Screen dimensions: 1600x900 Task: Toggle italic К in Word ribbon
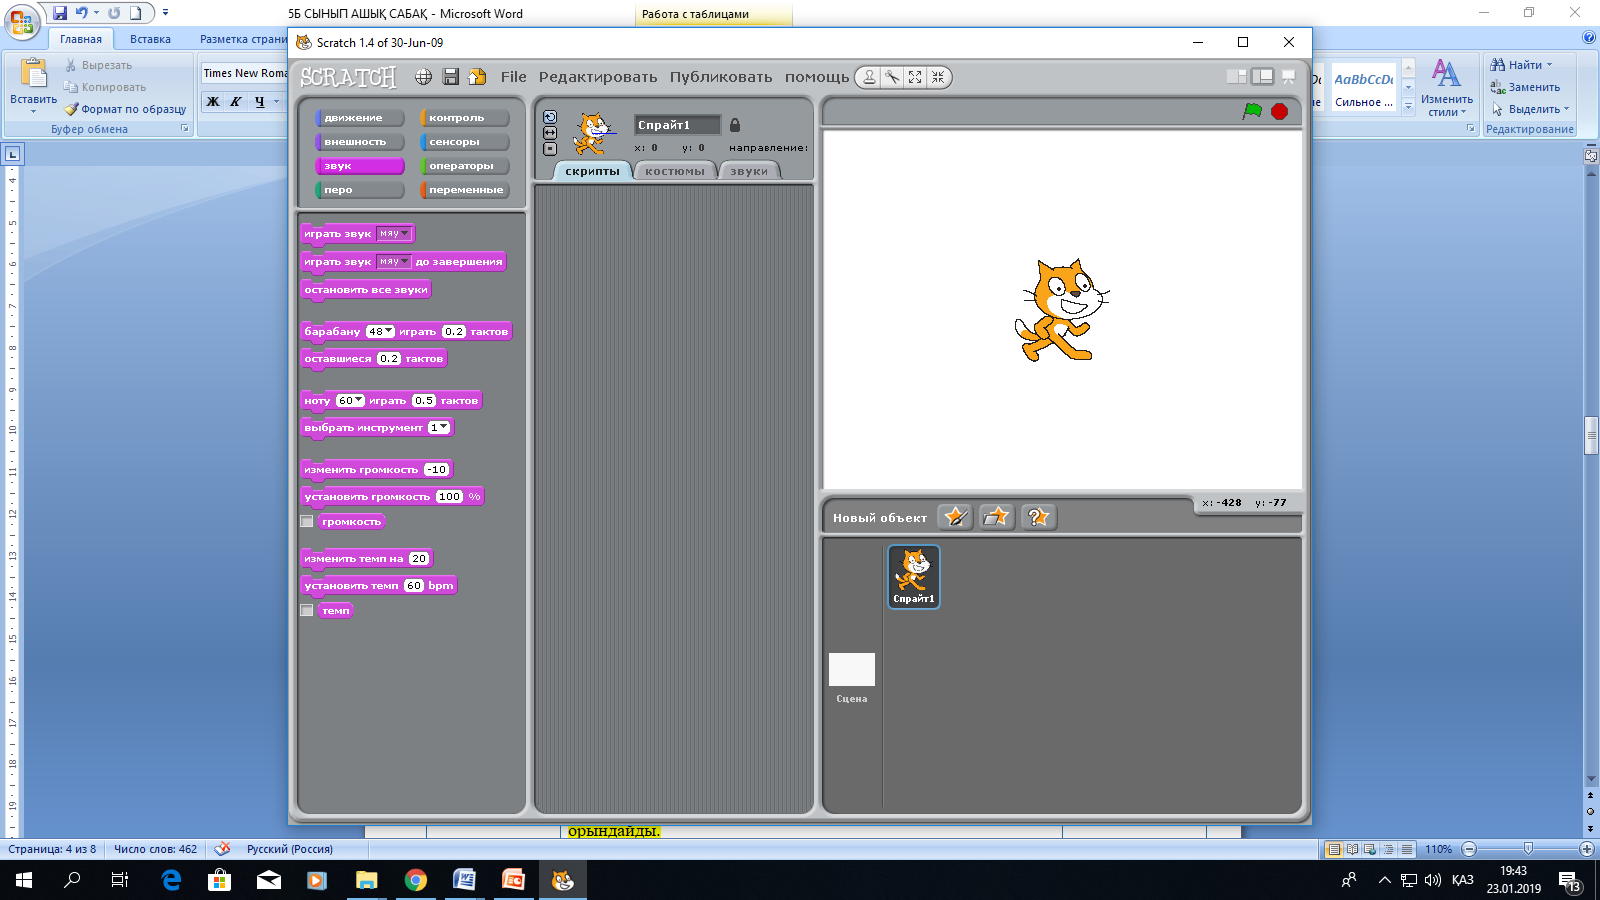pyautogui.click(x=236, y=101)
